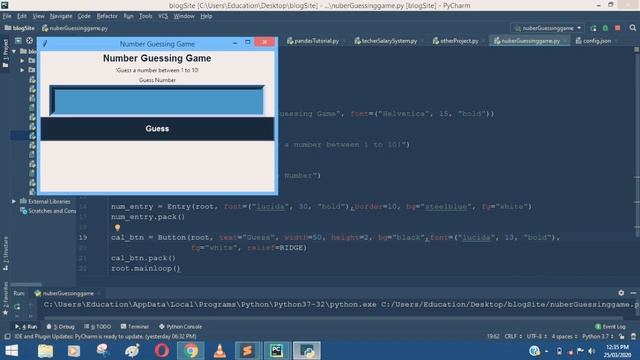Viewport: 640px width, 360px height.
Task: Open Opera browser from the taskbar
Action: [x=162, y=351]
